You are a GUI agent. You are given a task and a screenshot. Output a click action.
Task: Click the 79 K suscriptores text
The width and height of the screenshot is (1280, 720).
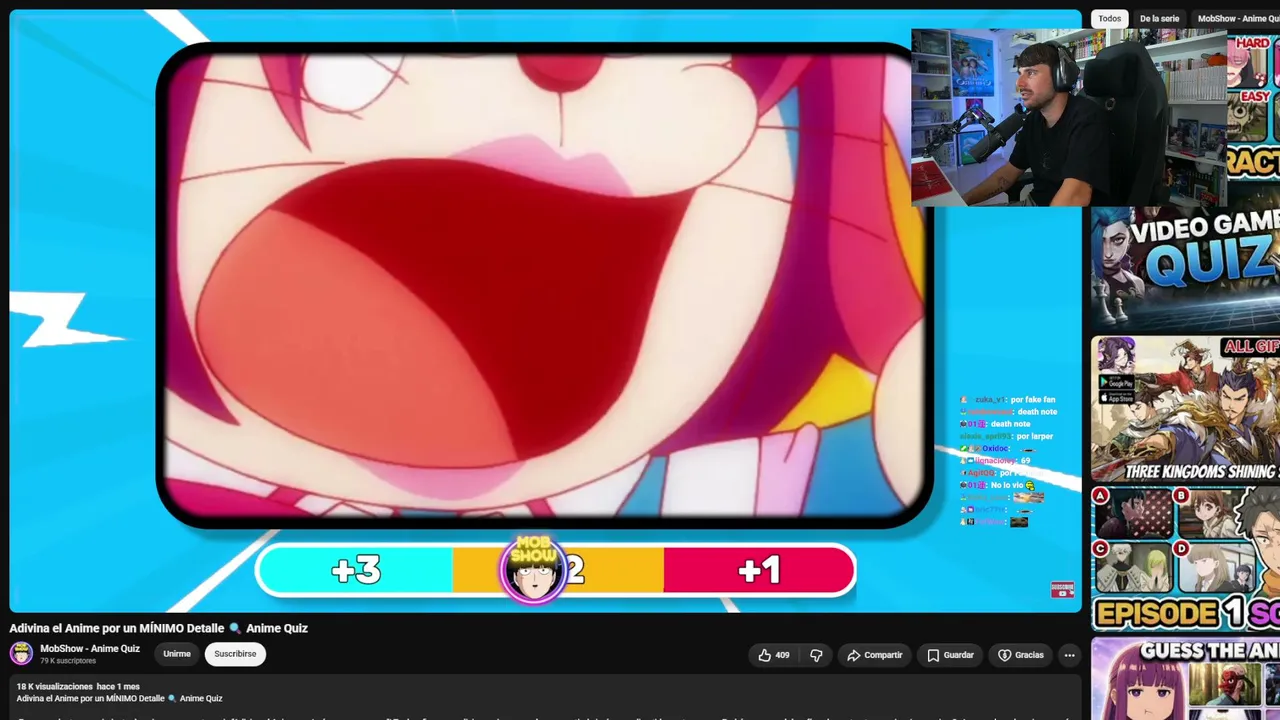tap(68, 661)
